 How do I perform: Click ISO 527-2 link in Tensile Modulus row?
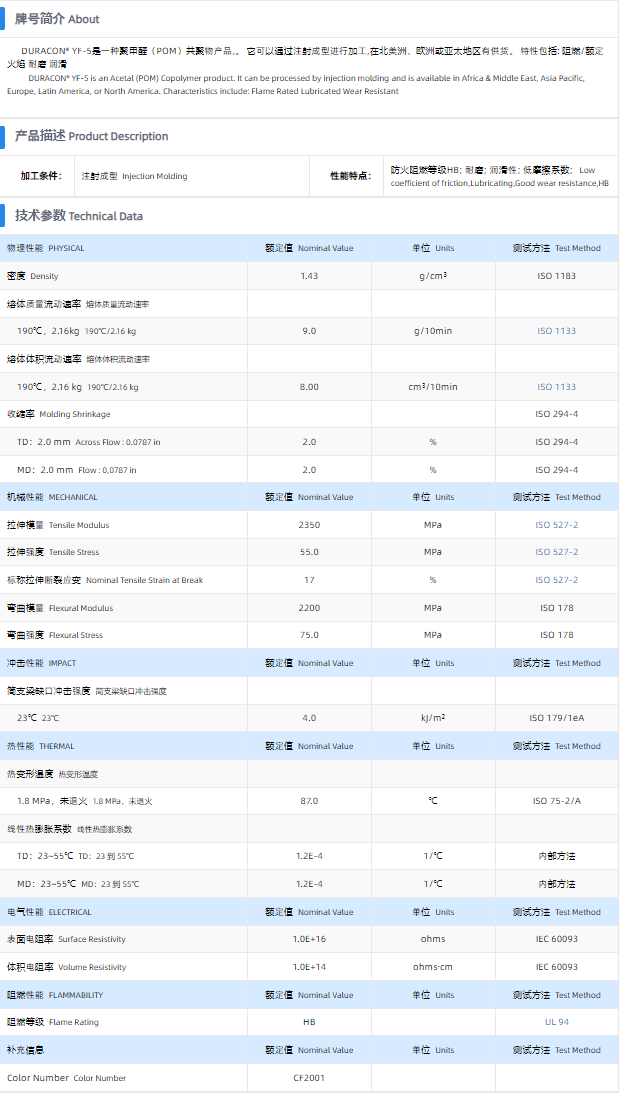[x=556, y=525]
